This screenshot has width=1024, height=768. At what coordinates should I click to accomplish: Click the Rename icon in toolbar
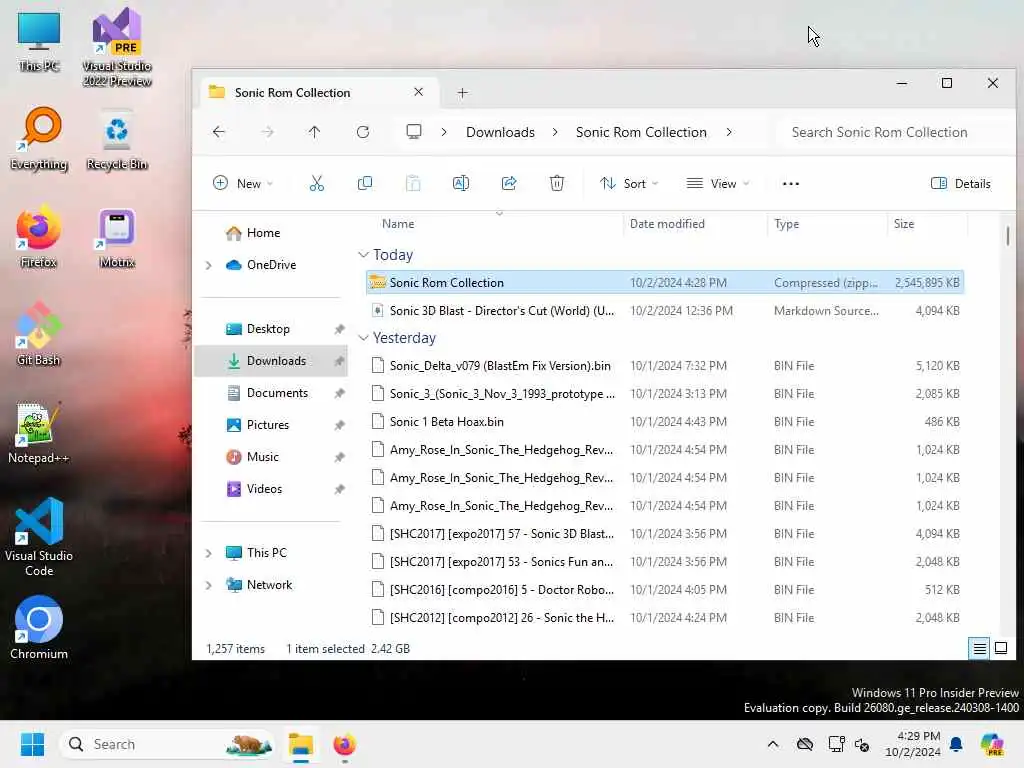461,184
